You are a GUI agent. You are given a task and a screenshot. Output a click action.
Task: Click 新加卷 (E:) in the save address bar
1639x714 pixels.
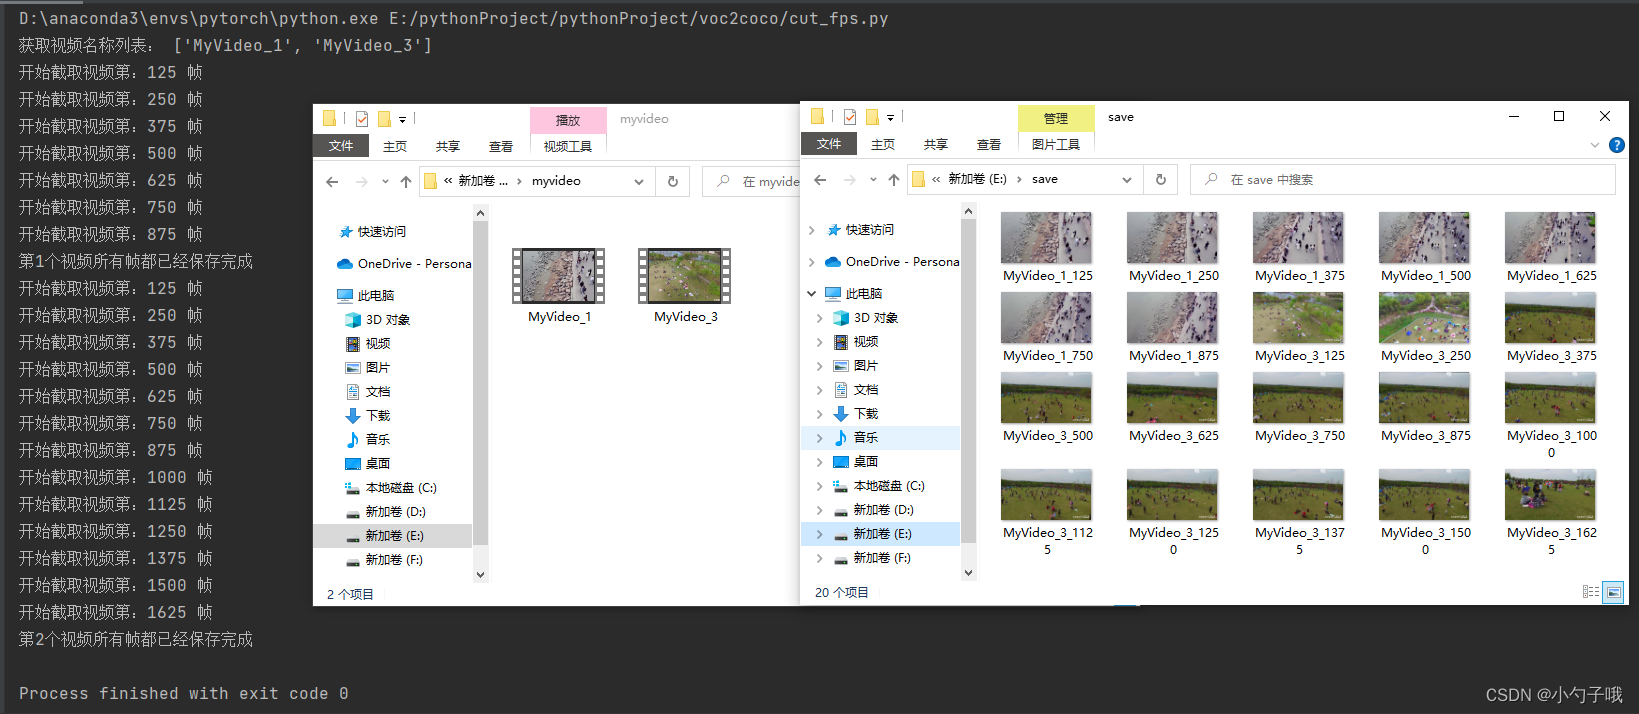pos(977,179)
